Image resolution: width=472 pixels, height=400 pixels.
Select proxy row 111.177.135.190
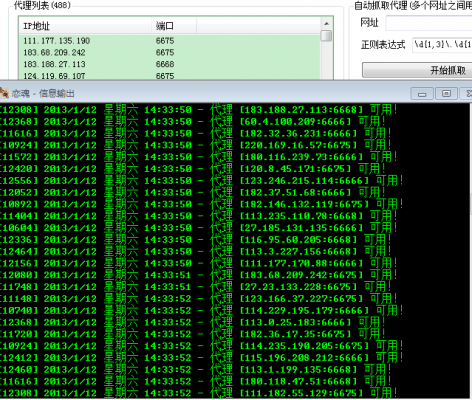click(x=170, y=41)
